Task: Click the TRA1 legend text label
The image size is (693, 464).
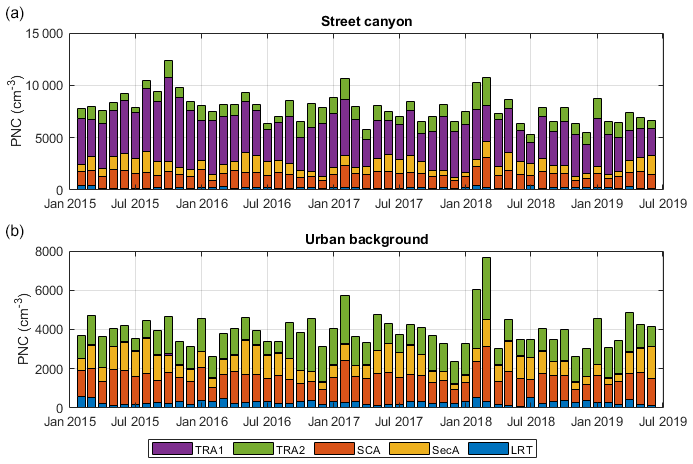Action: pos(209,448)
